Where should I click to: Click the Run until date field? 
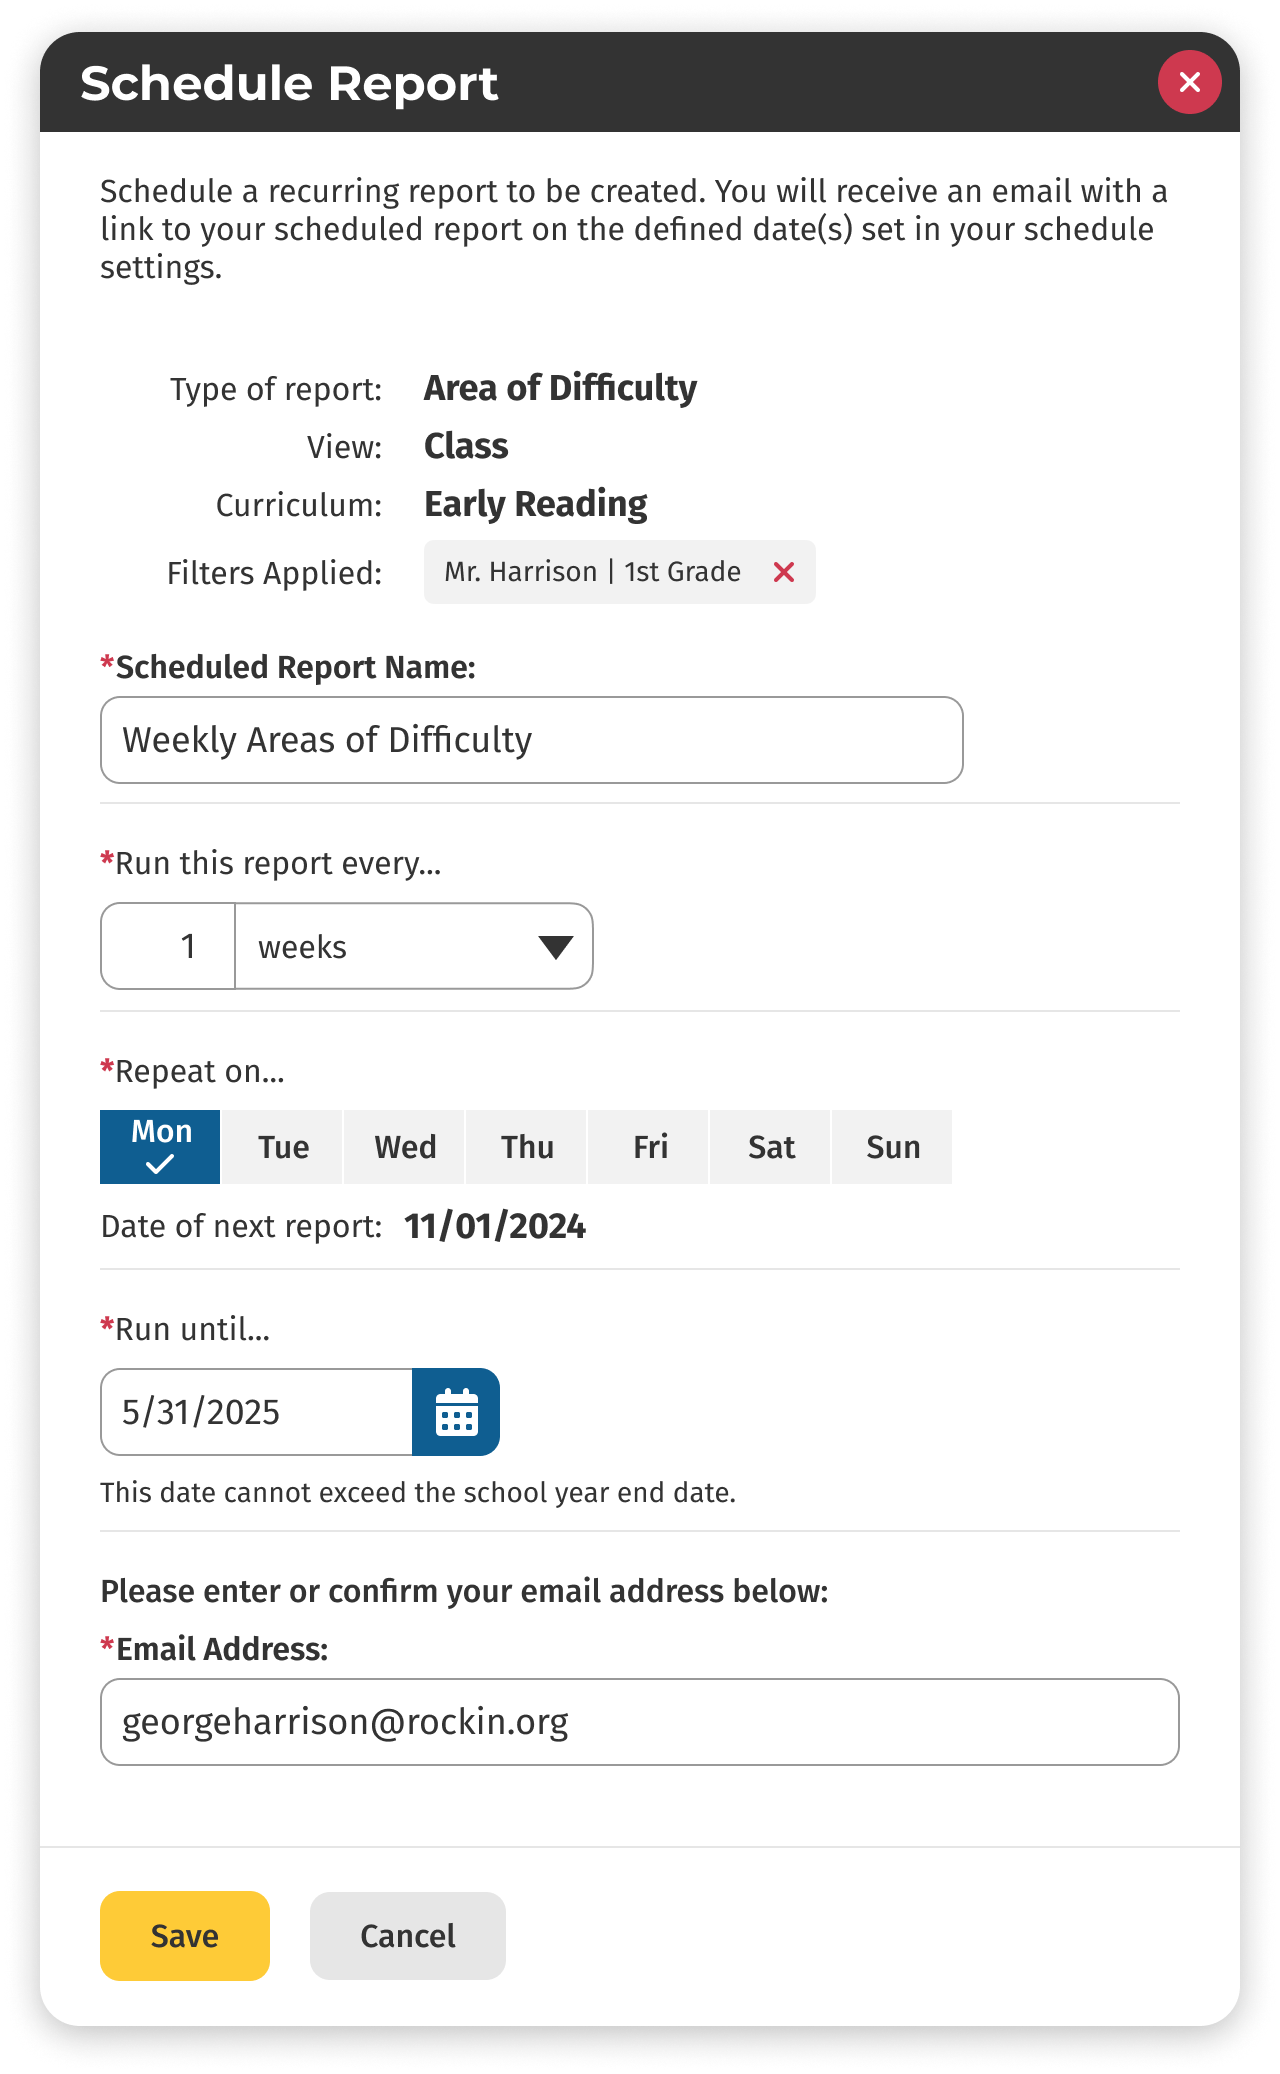tap(257, 1412)
